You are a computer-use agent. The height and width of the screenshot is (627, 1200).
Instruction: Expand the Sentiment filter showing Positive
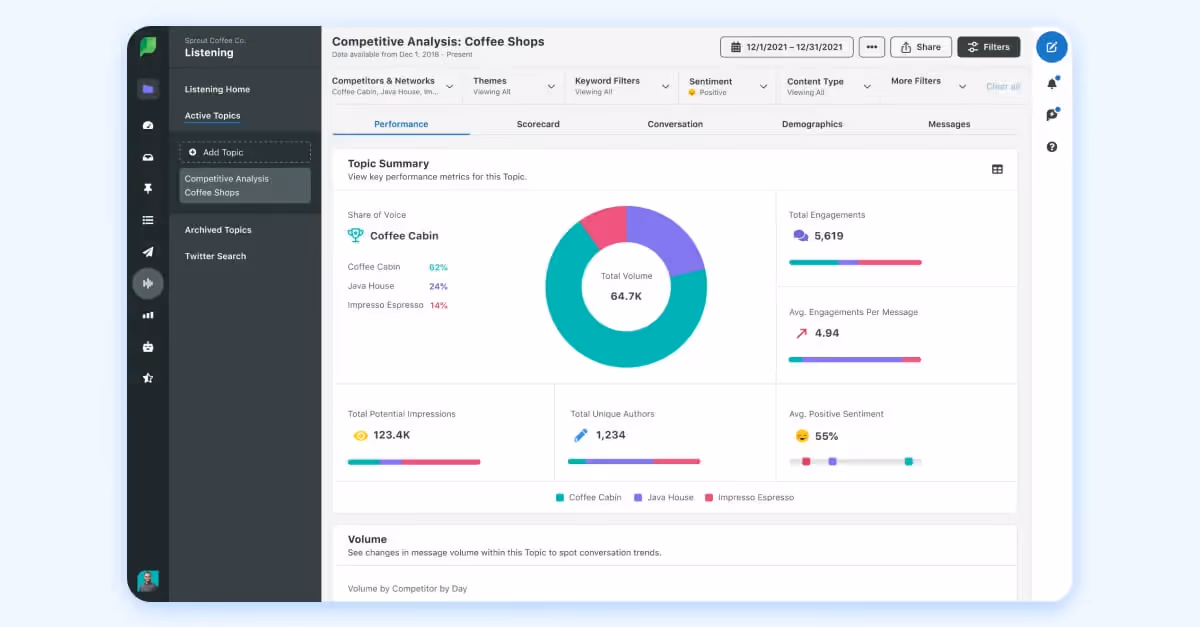point(727,84)
